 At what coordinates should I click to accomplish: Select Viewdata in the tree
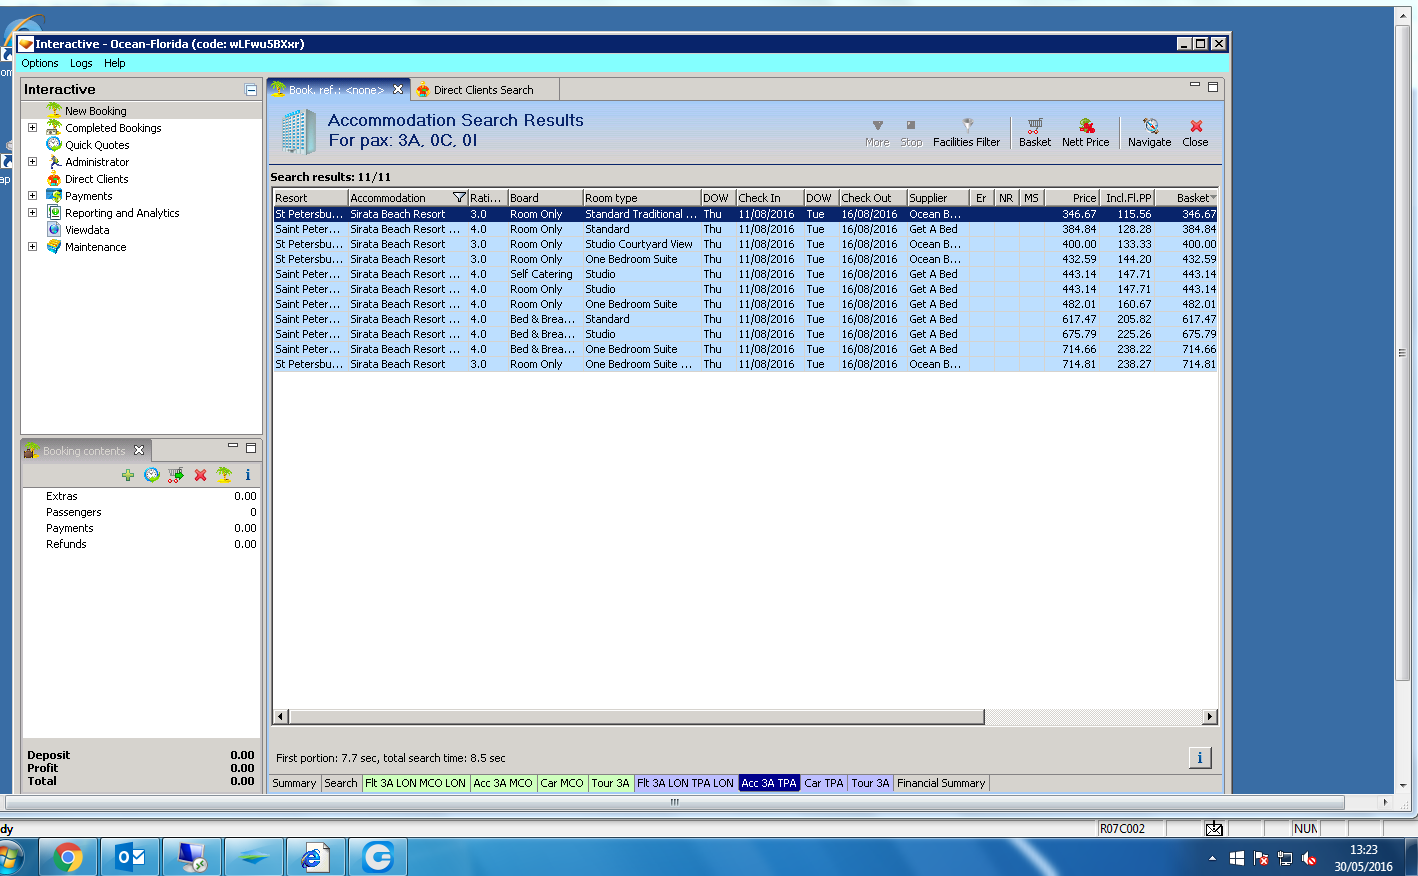(x=87, y=230)
